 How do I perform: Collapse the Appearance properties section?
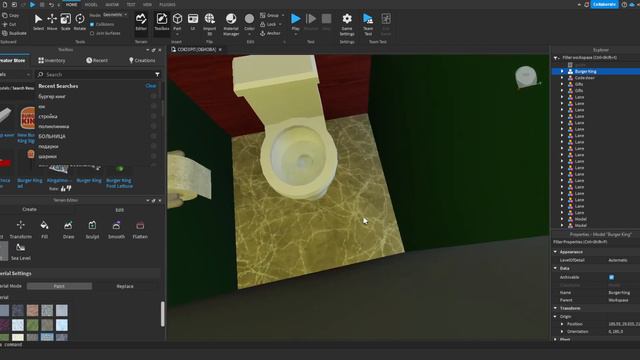[555, 252]
